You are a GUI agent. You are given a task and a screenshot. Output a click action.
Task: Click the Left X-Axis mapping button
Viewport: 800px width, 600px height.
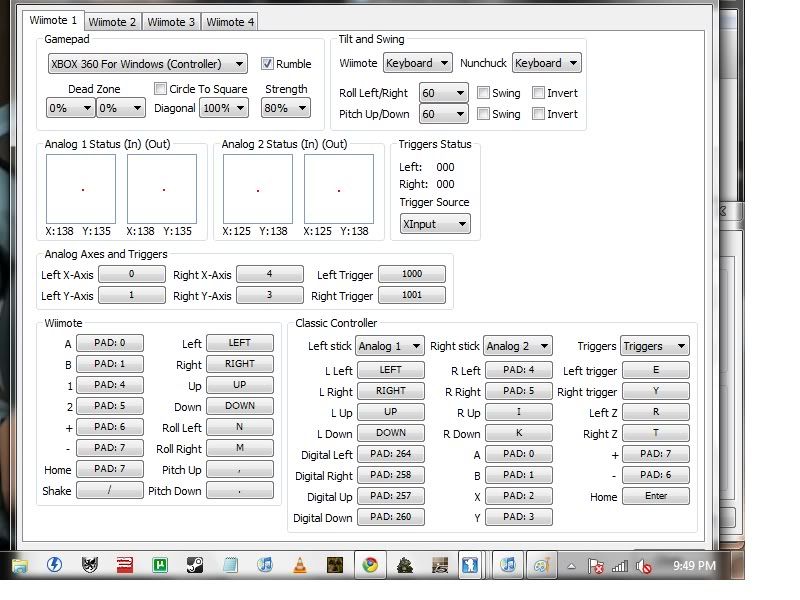(x=132, y=274)
